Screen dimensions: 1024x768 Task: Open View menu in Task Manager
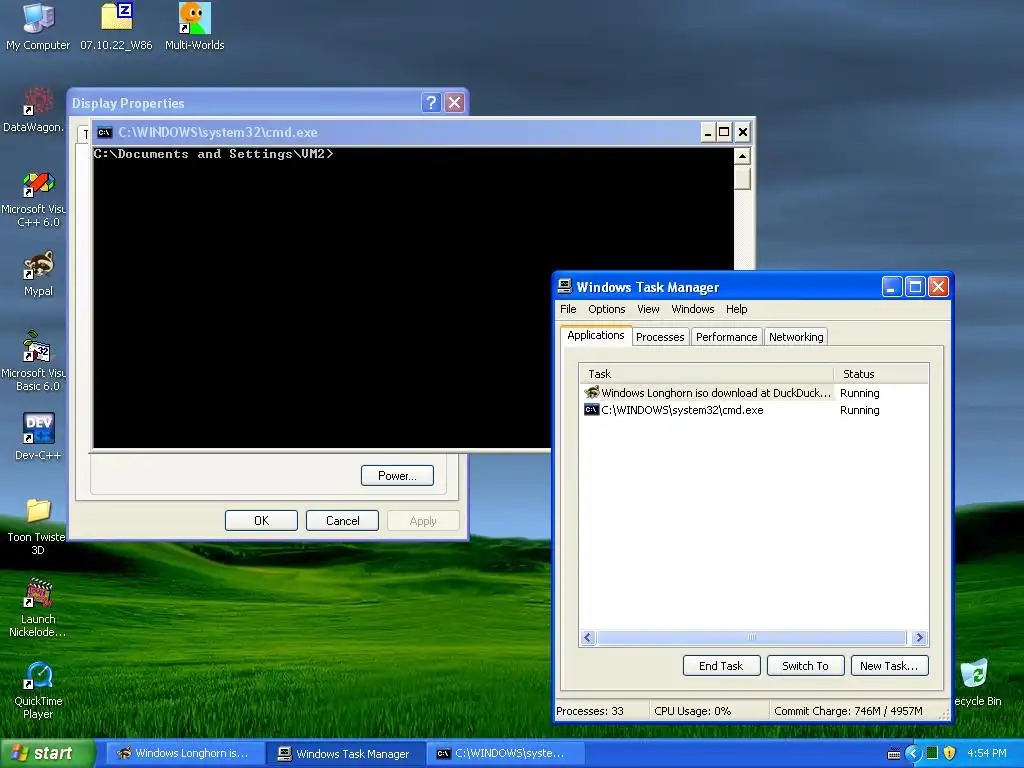(648, 309)
